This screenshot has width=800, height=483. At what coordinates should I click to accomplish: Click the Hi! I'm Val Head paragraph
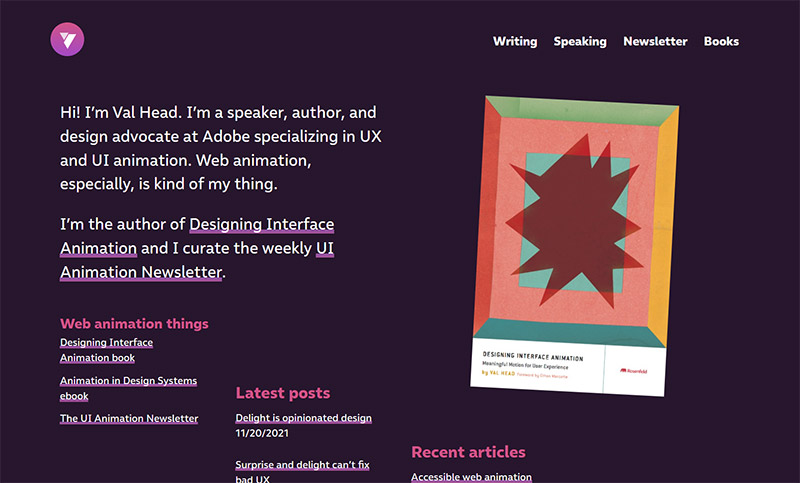pos(220,148)
